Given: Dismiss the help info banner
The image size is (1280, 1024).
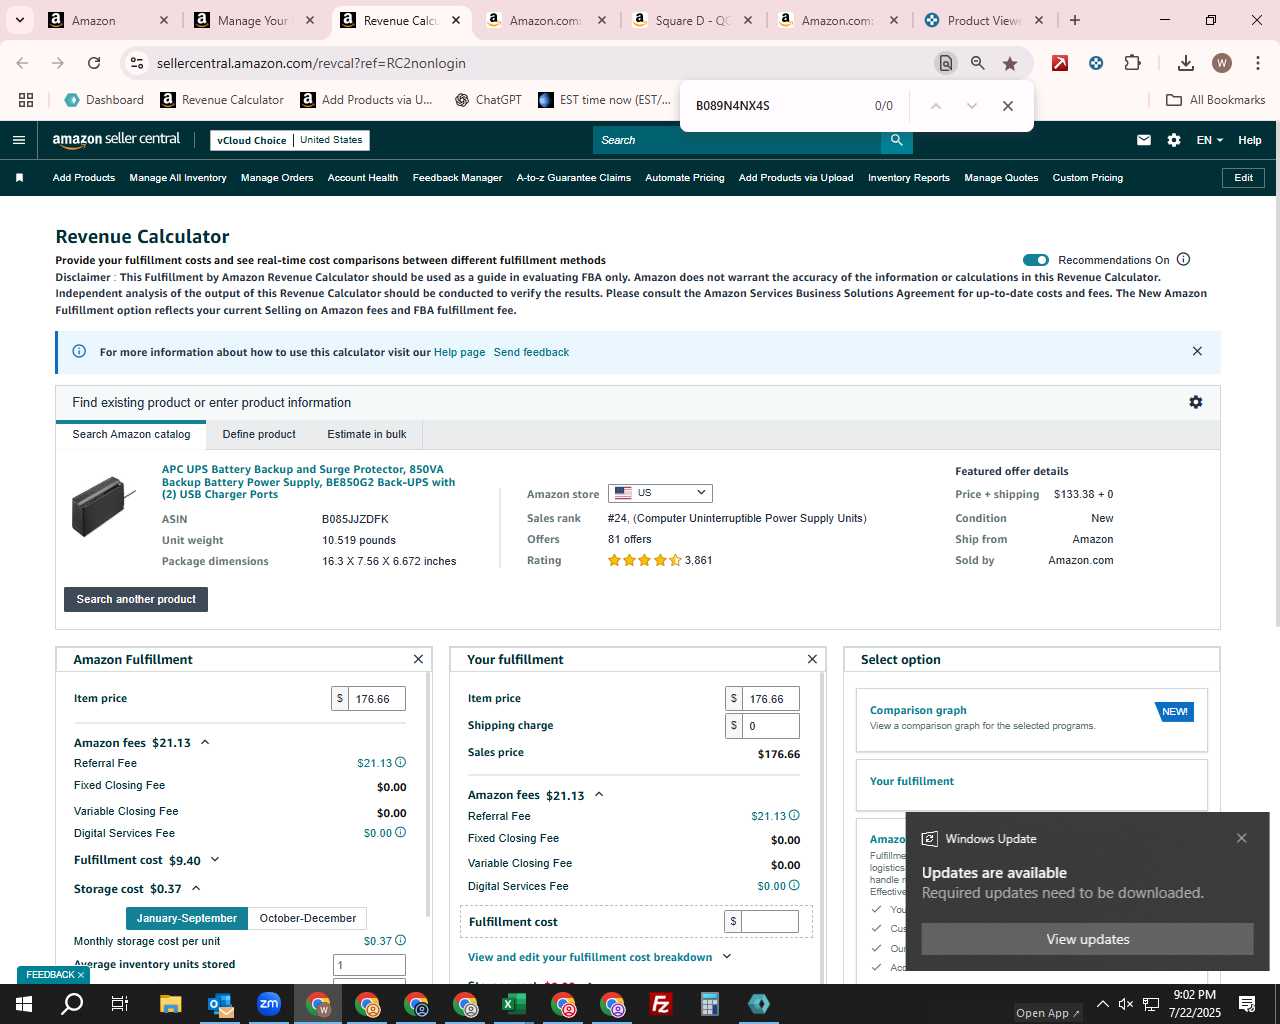Looking at the screenshot, I should [1197, 351].
